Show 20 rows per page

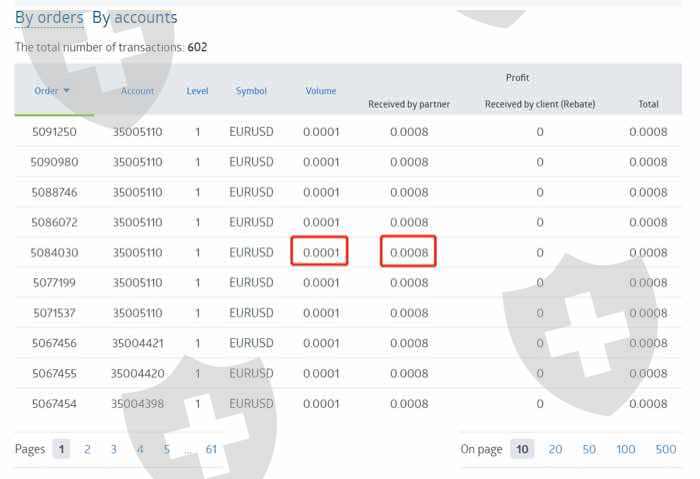[x=555, y=449]
